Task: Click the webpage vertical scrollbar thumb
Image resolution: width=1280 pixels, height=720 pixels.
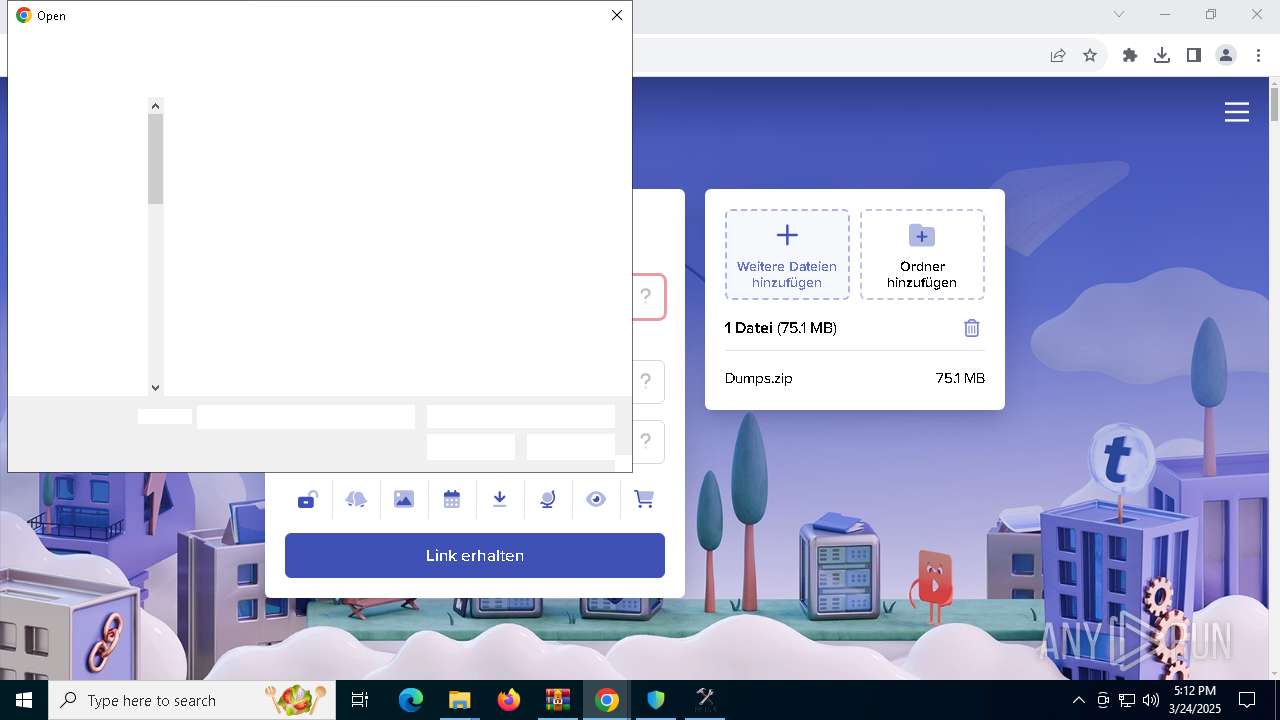Action: tap(1274, 103)
